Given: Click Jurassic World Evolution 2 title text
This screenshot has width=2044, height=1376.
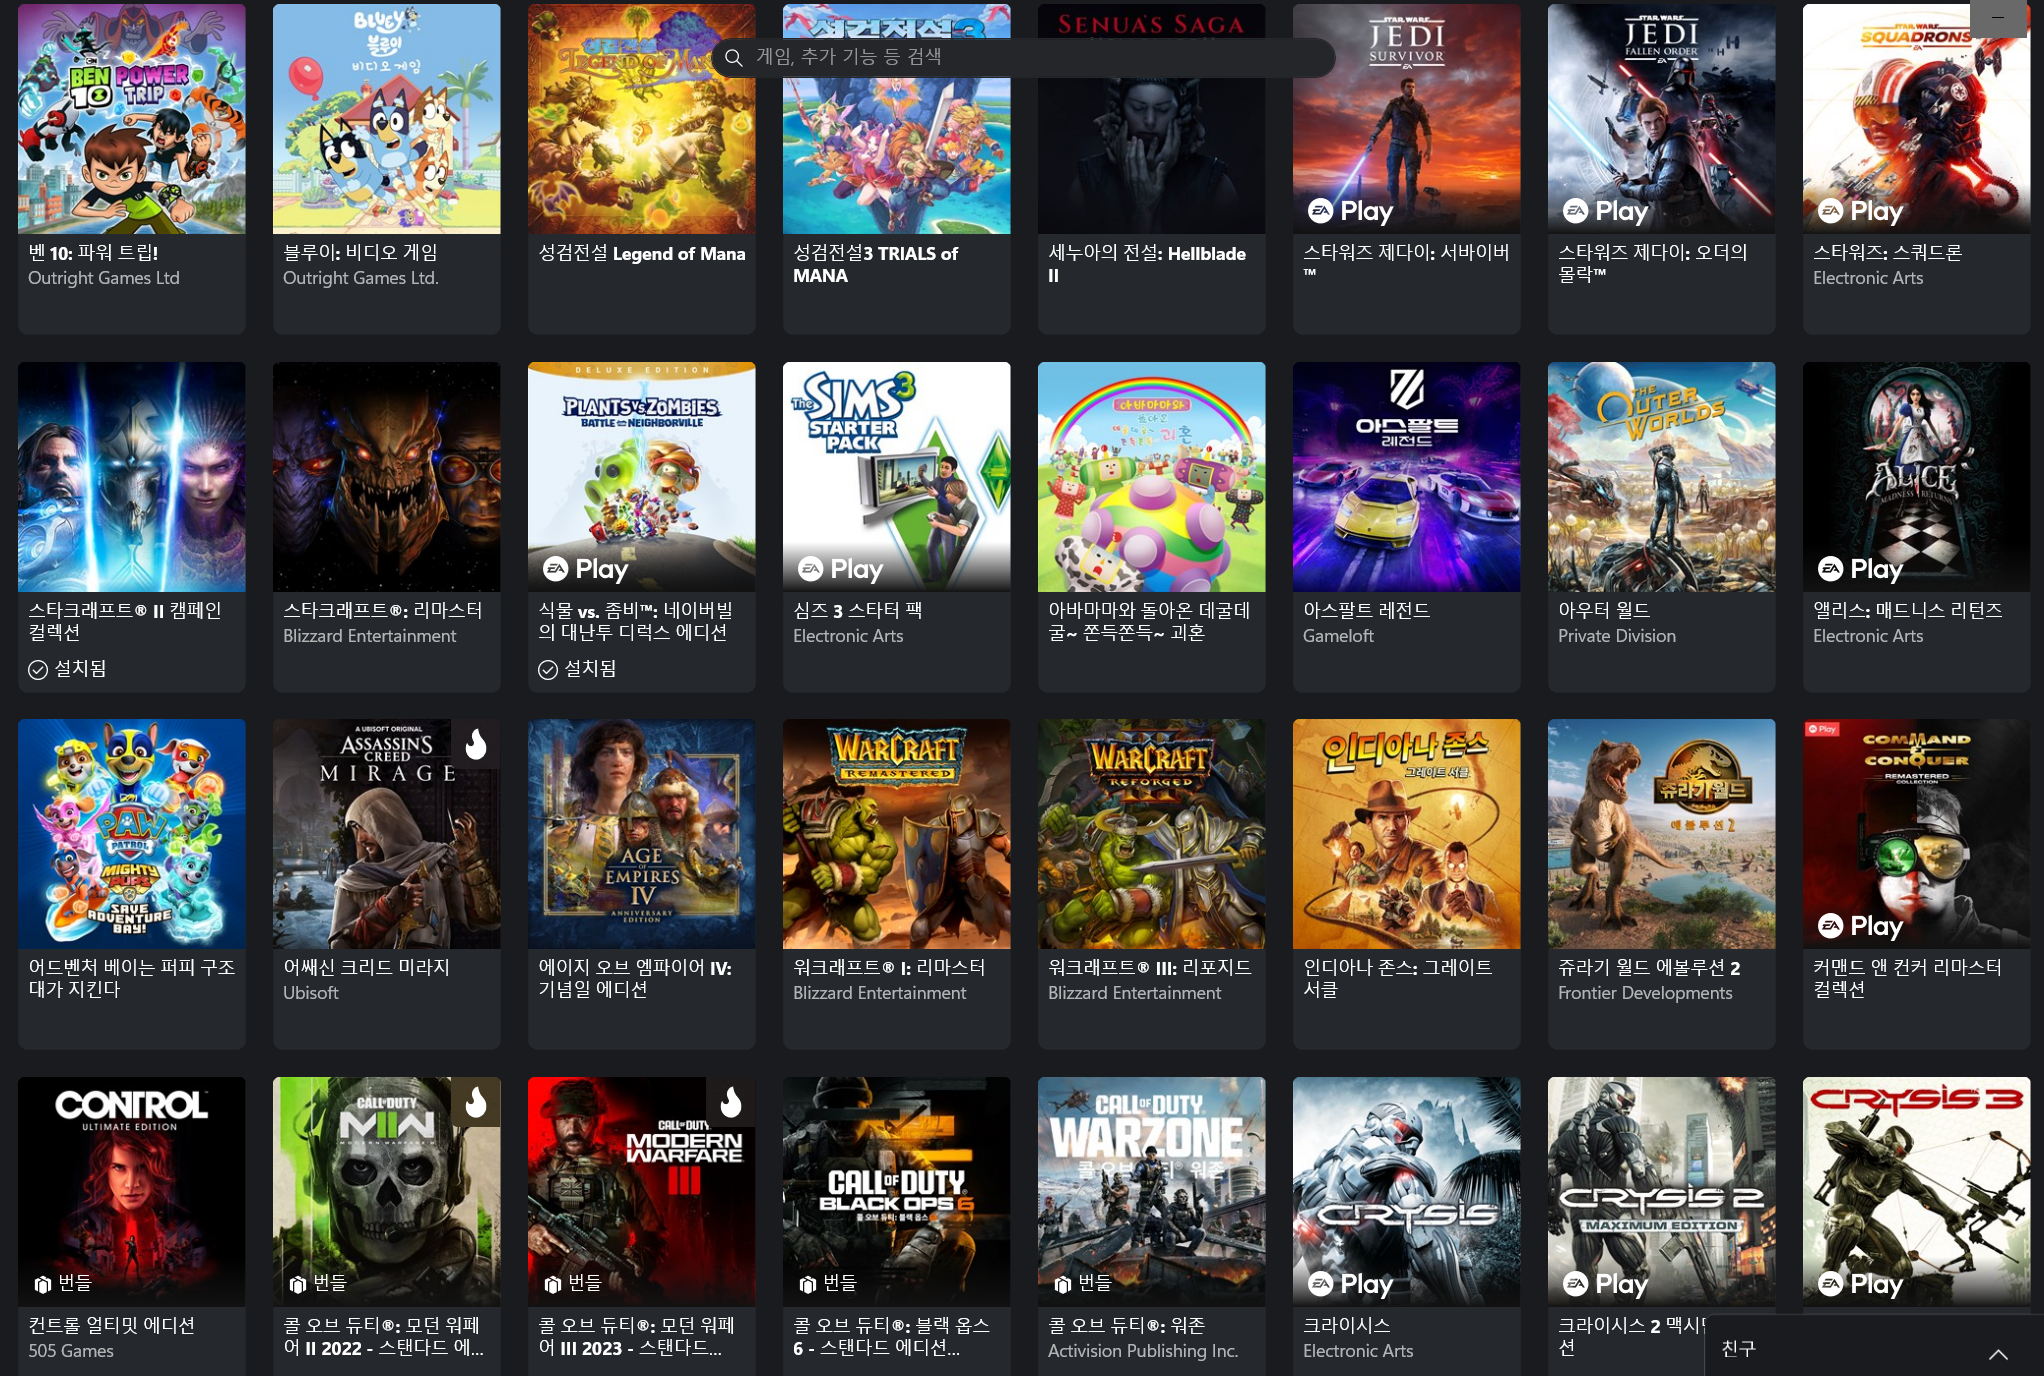Looking at the screenshot, I should pos(1649,967).
